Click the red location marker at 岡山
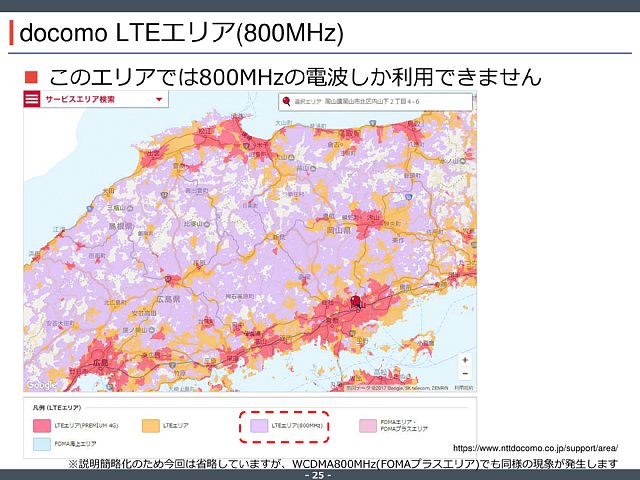 (356, 302)
